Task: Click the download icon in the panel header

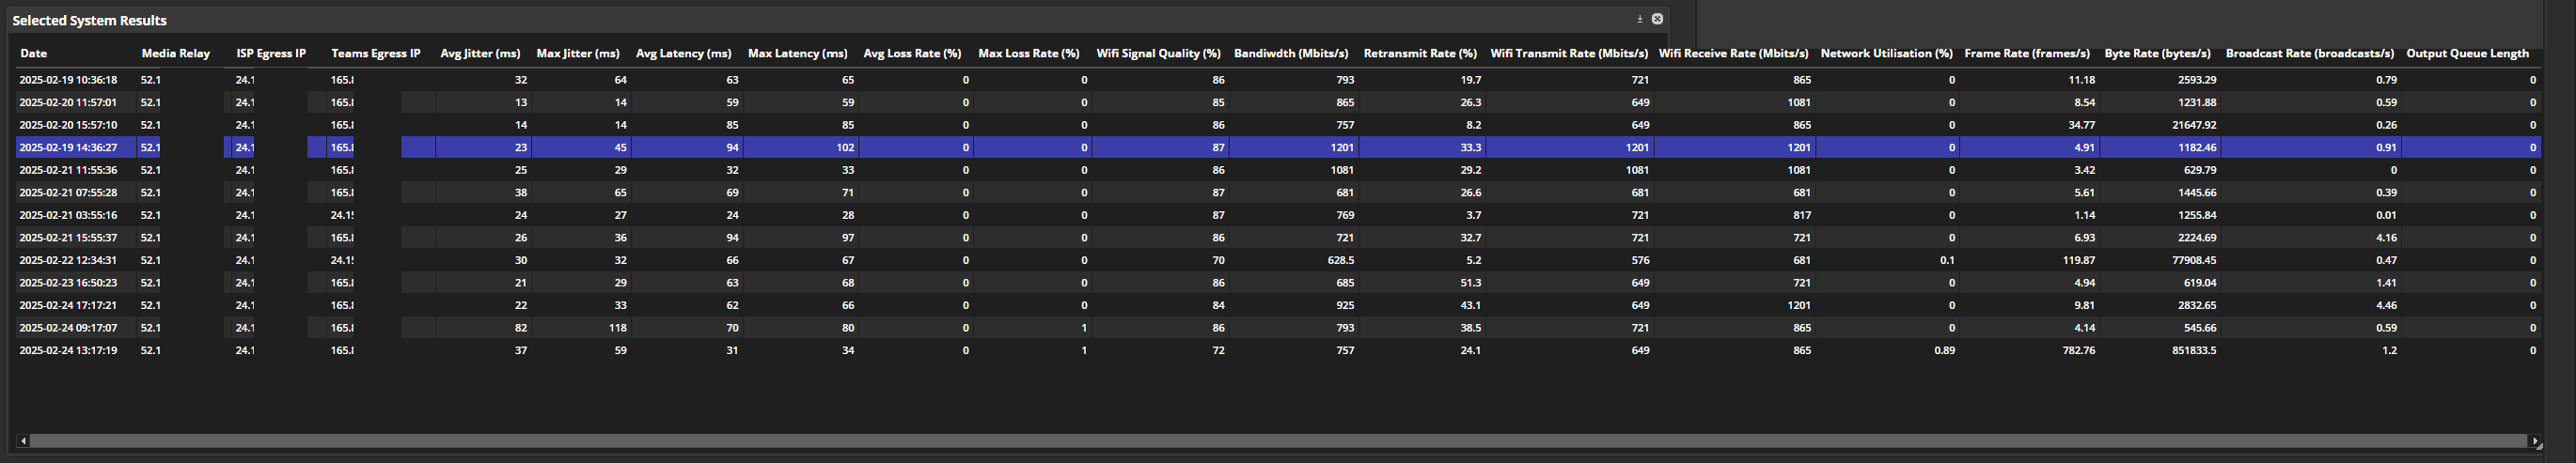Action: [1639, 19]
